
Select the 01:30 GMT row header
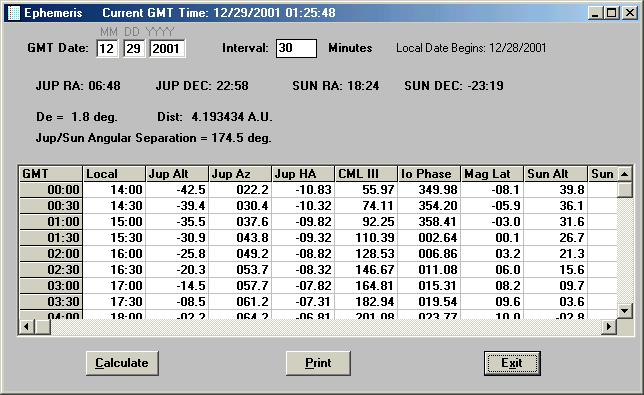coord(51,238)
